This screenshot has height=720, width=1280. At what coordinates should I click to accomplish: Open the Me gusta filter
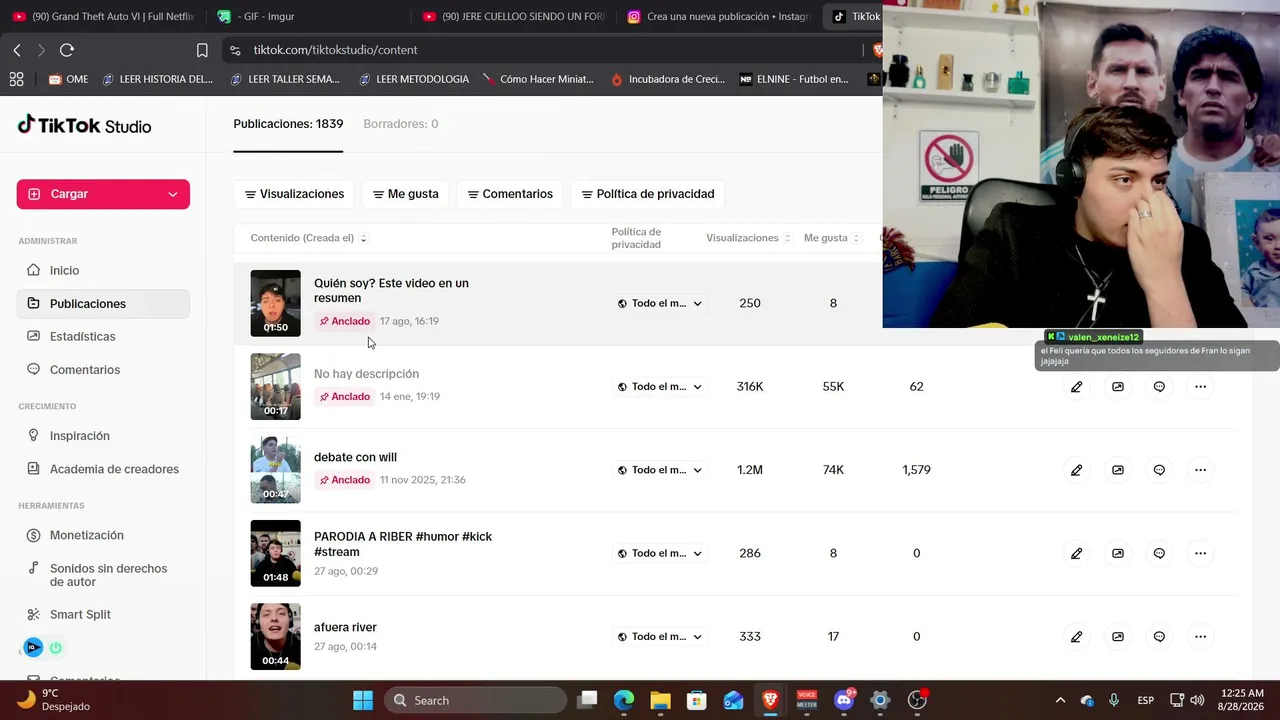point(406,194)
